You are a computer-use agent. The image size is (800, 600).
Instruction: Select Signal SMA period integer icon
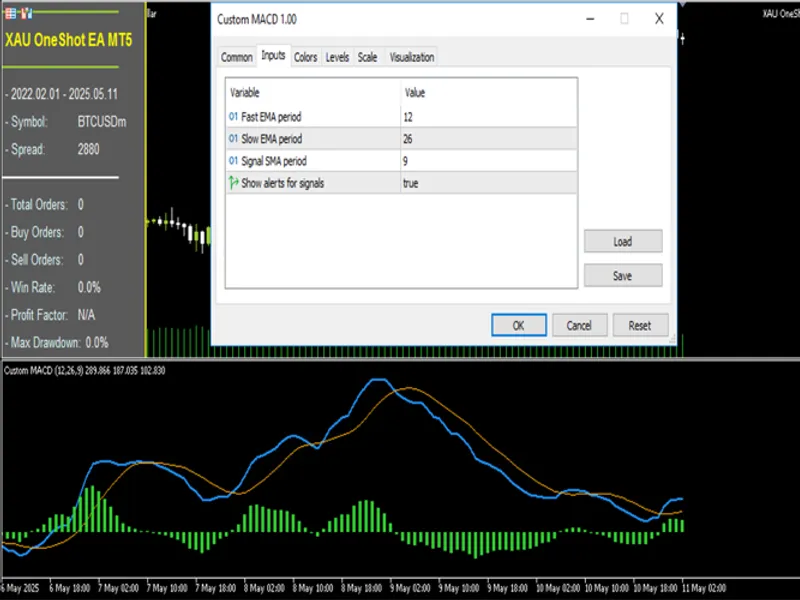[233, 161]
